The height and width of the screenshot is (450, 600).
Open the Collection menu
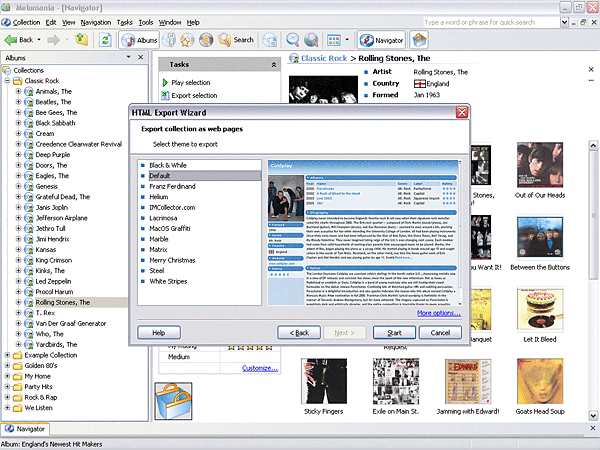pos(26,23)
